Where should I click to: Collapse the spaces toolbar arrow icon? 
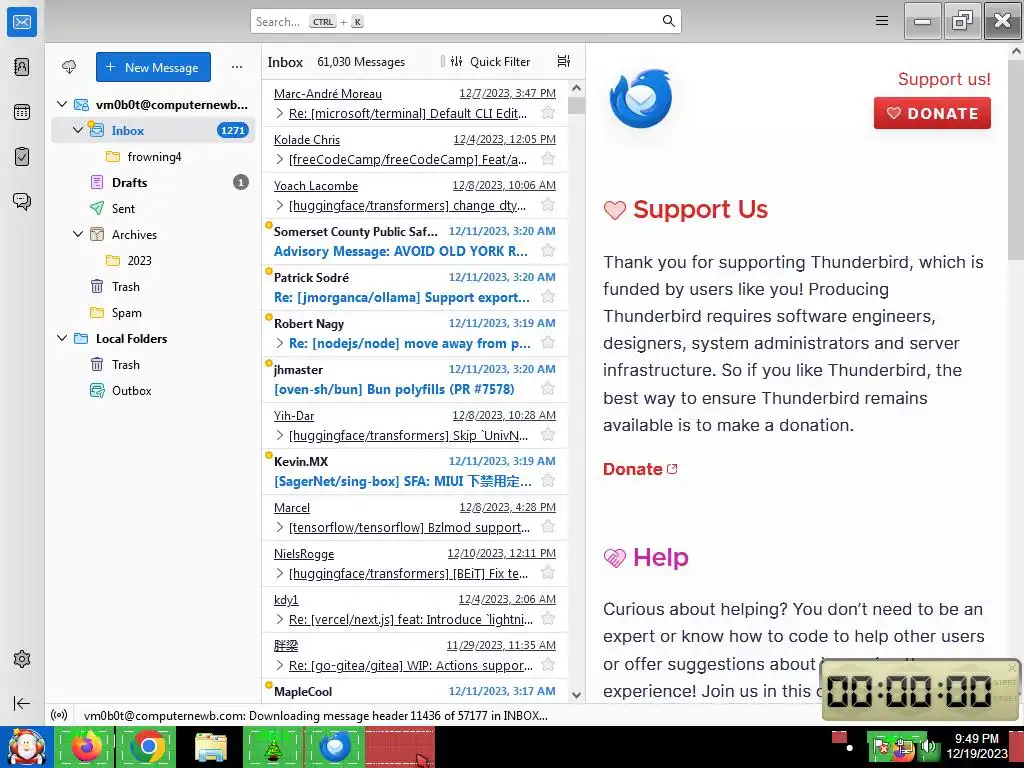coord(22,703)
